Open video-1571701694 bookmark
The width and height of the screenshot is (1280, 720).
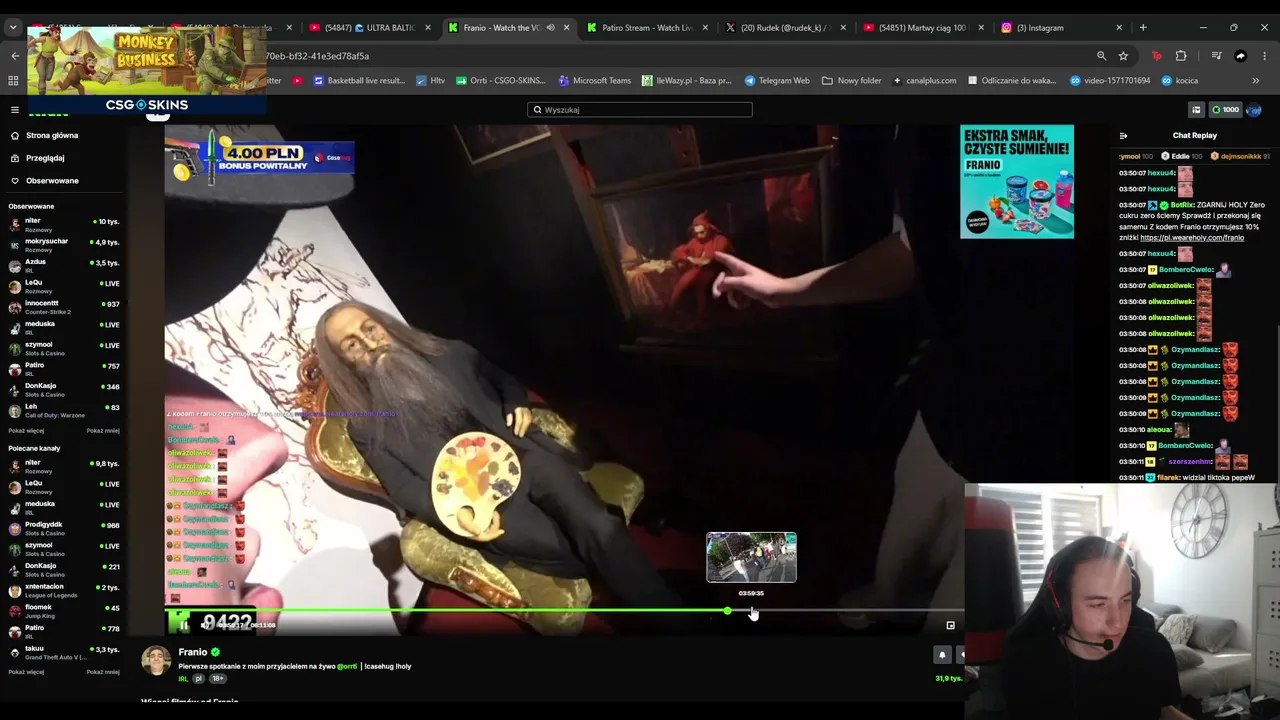pyautogui.click(x=1110, y=81)
